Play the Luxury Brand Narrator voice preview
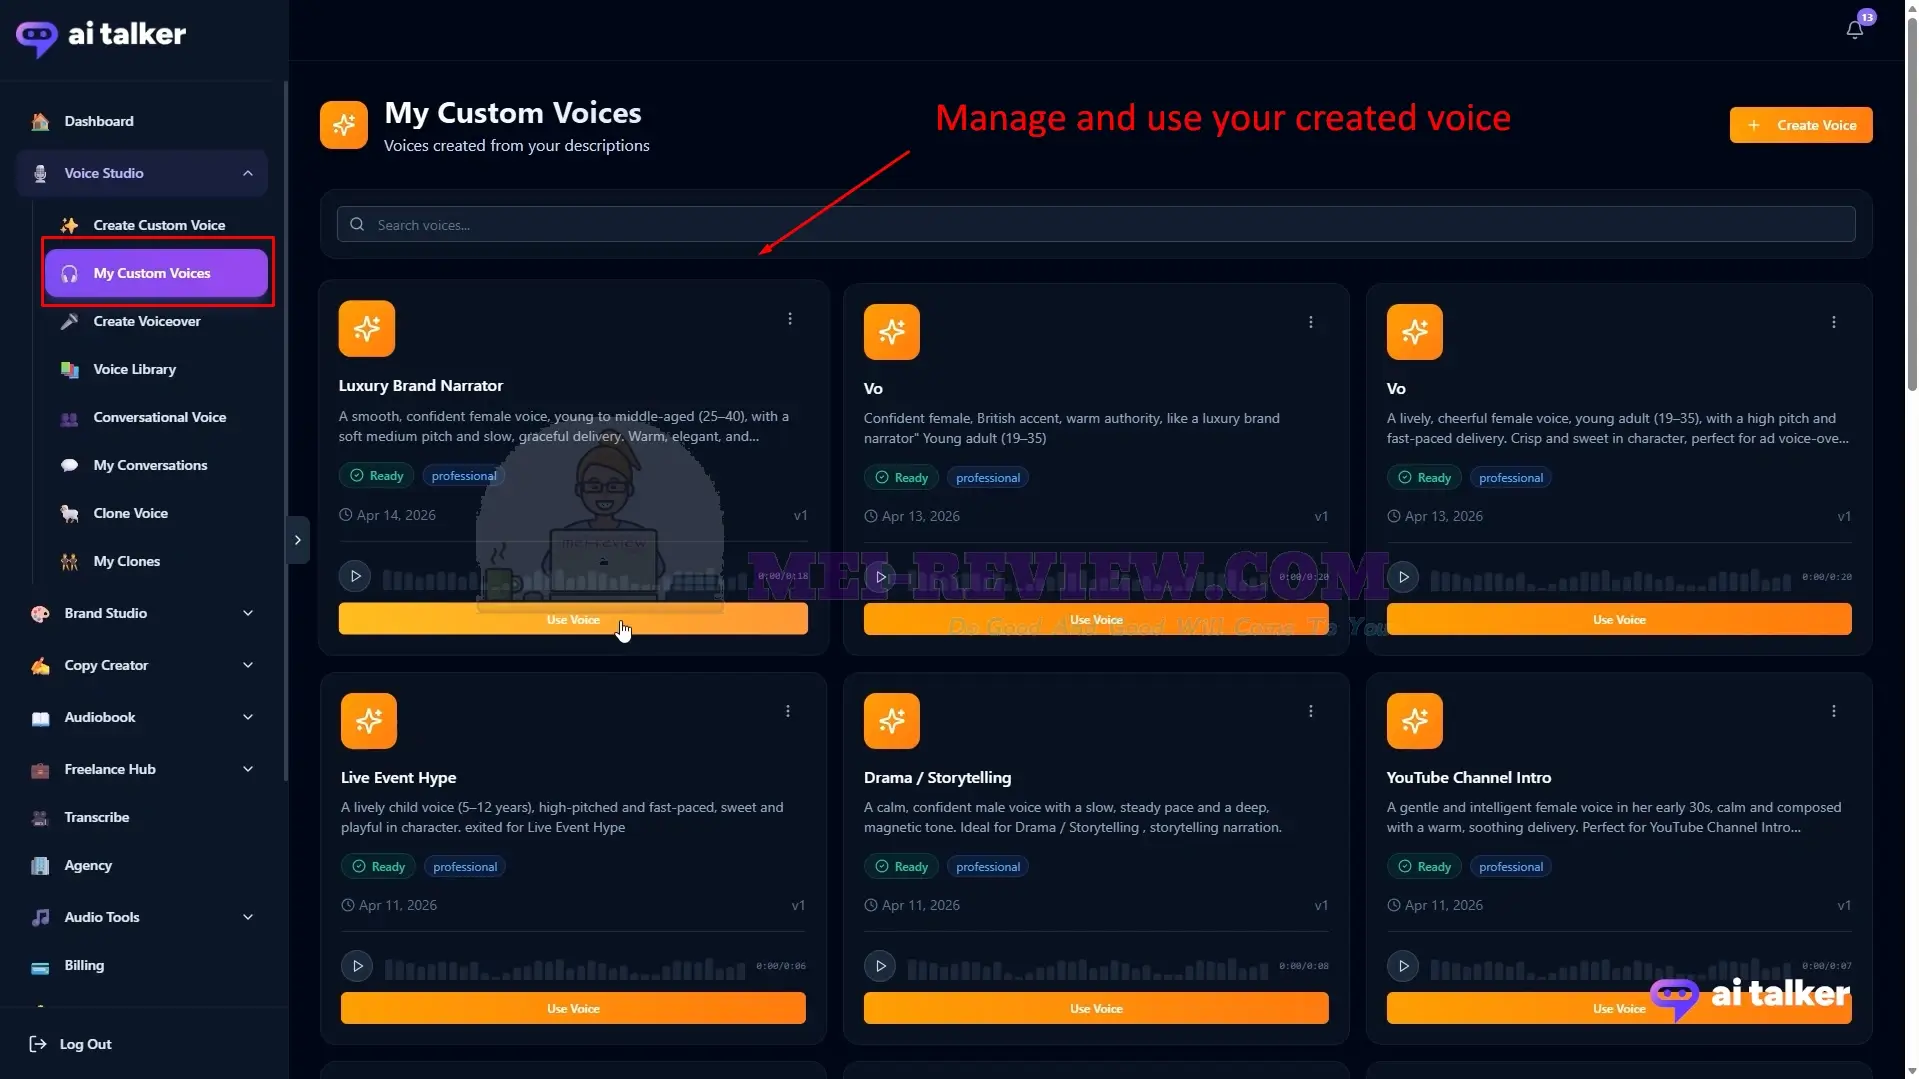This screenshot has height=1079, width=1919. (x=355, y=576)
